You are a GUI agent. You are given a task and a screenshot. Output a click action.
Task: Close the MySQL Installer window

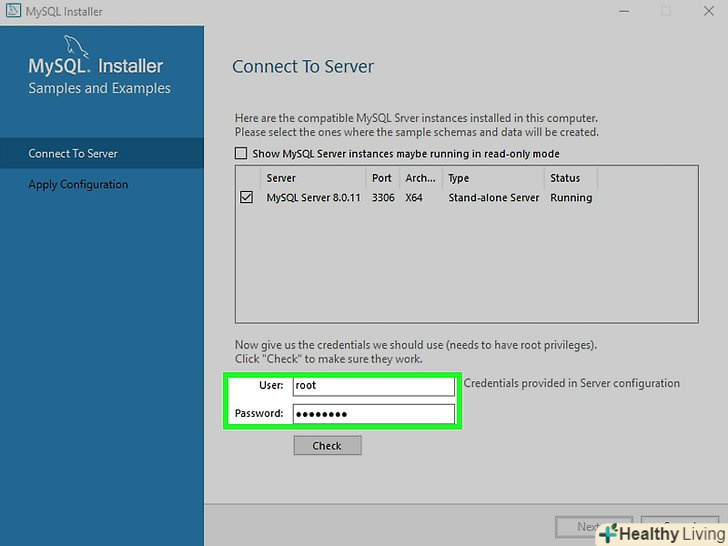(x=708, y=11)
